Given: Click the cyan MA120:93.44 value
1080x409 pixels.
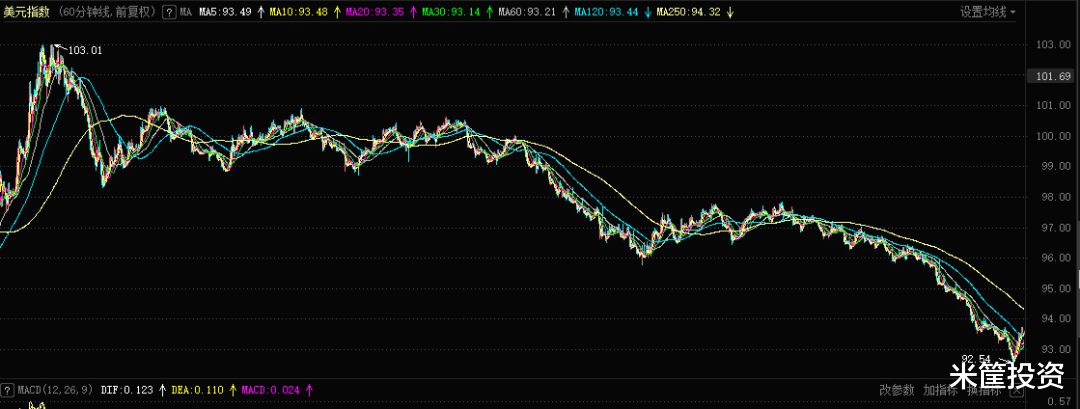Looking at the screenshot, I should pyautogui.click(x=605, y=12).
